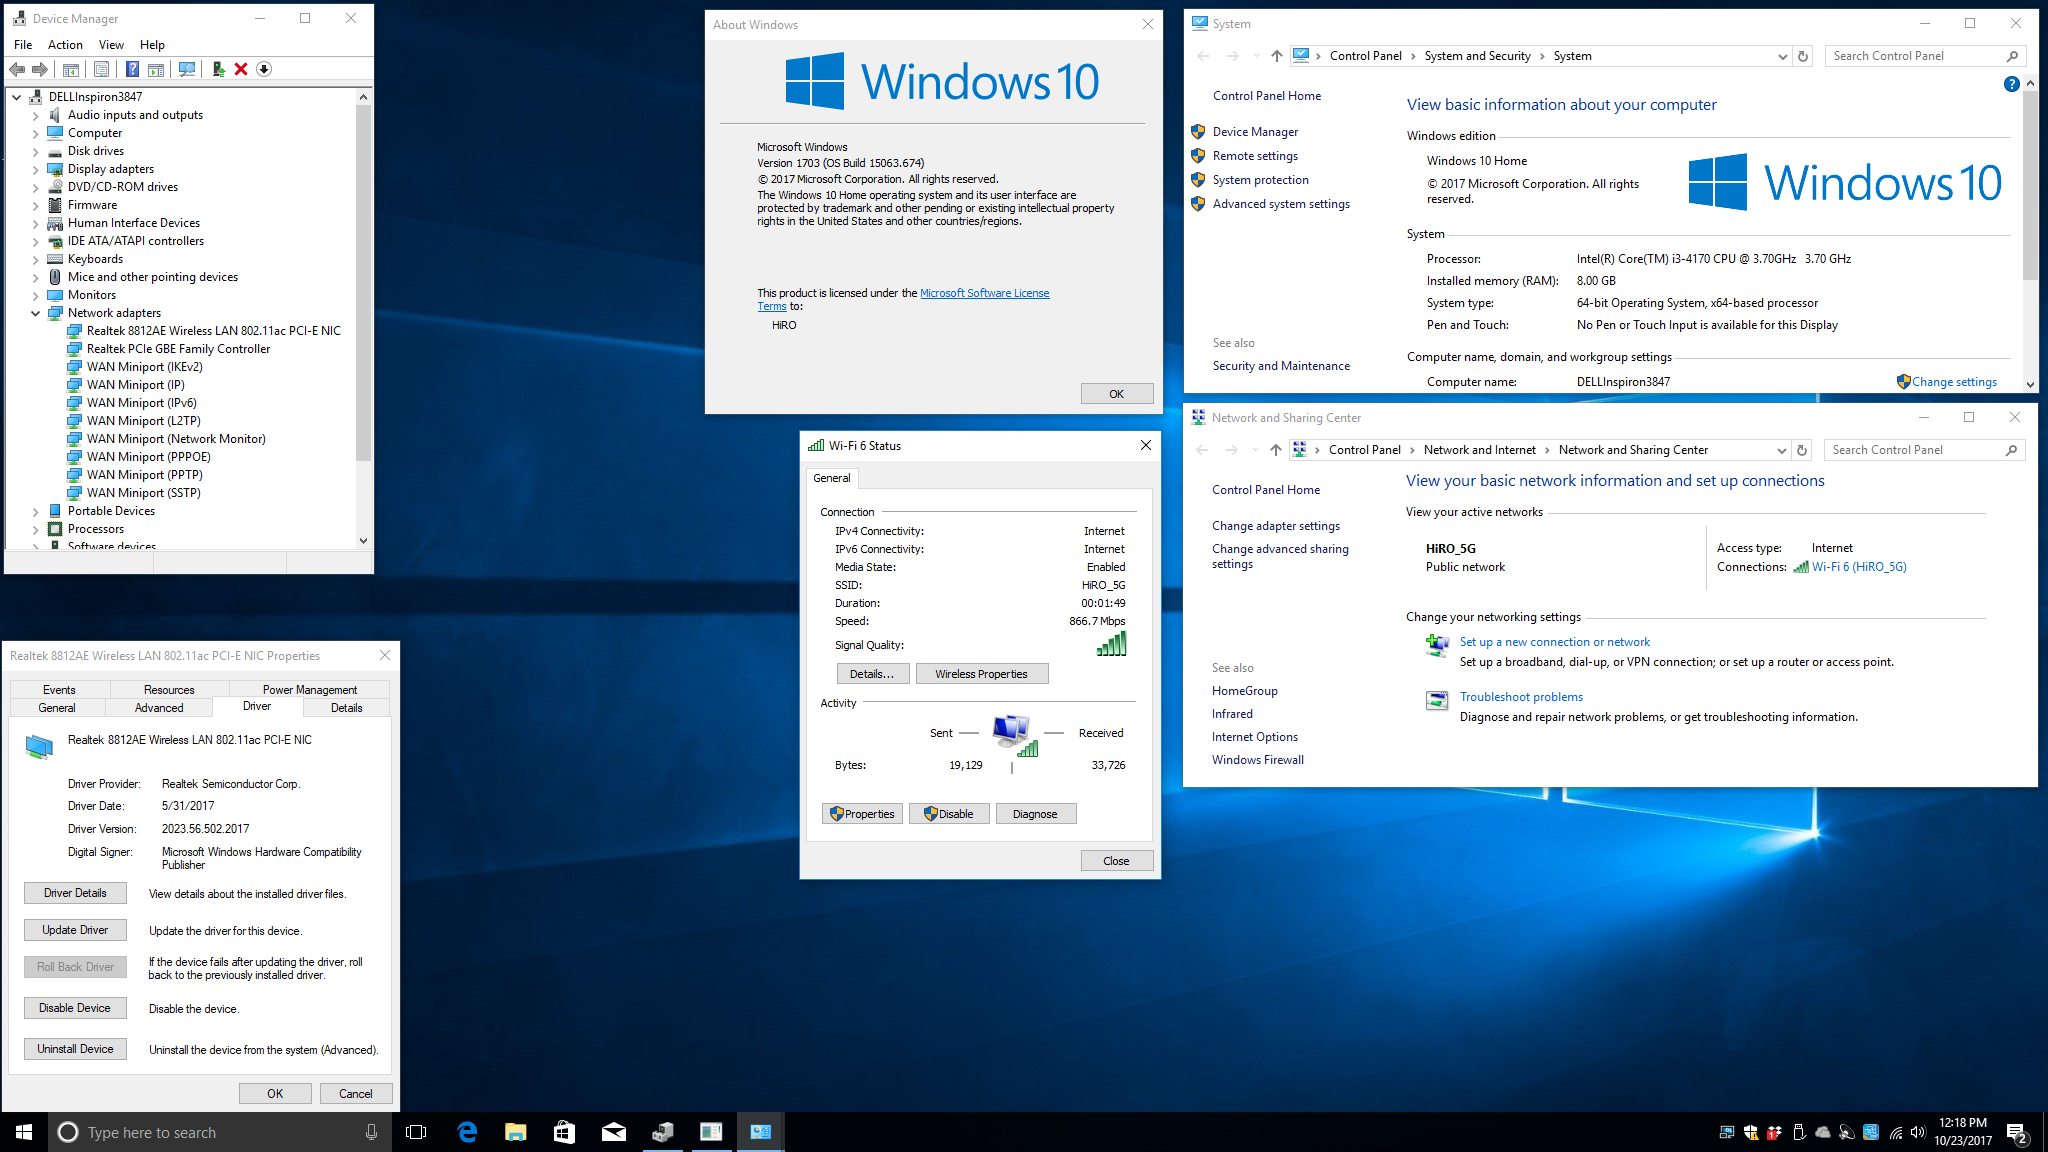Screen dimensions: 2048x1152
Task: Click the Up arrow in Network and Sharing Center
Action: [1276, 450]
